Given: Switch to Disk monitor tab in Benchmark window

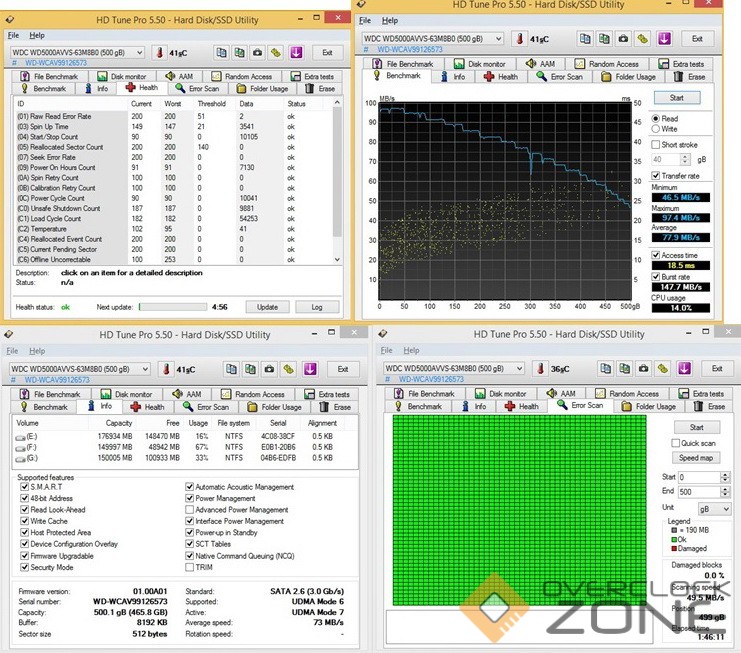Looking at the screenshot, I should point(480,64).
